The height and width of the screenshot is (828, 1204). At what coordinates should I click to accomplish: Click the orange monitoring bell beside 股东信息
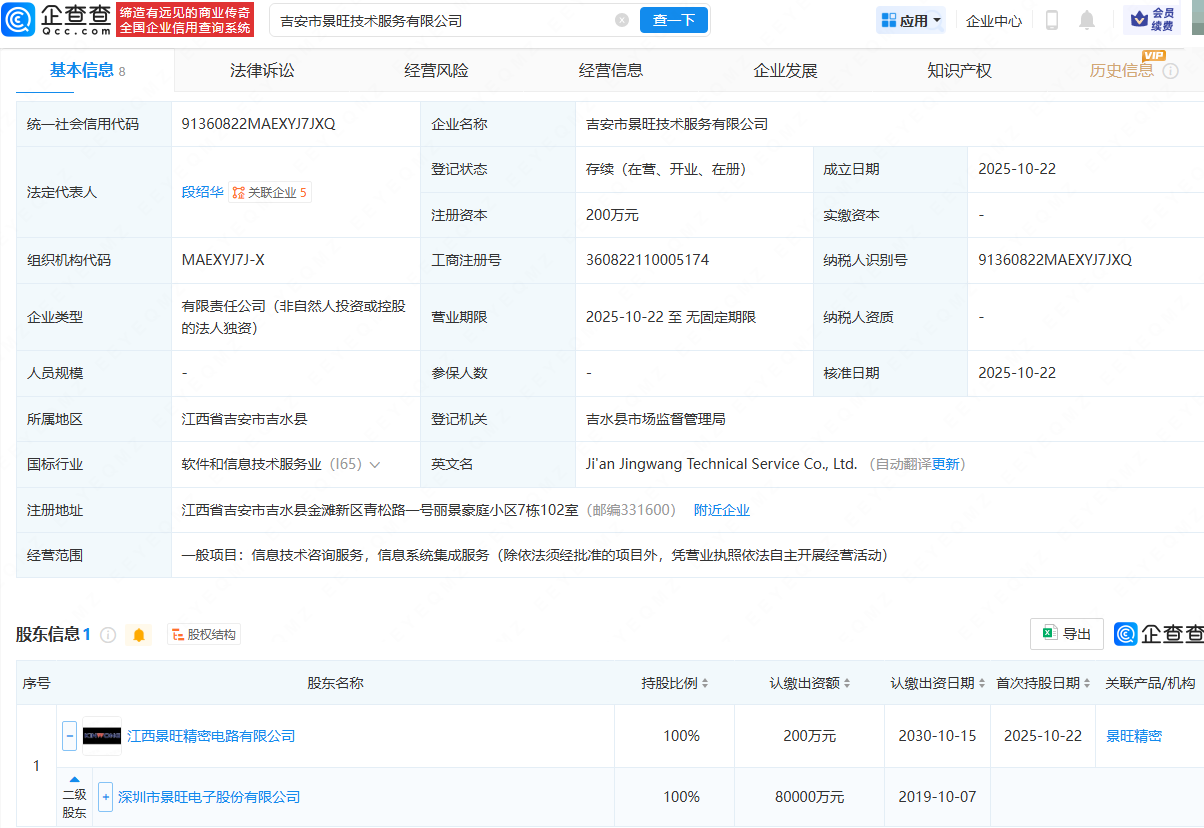click(138, 634)
